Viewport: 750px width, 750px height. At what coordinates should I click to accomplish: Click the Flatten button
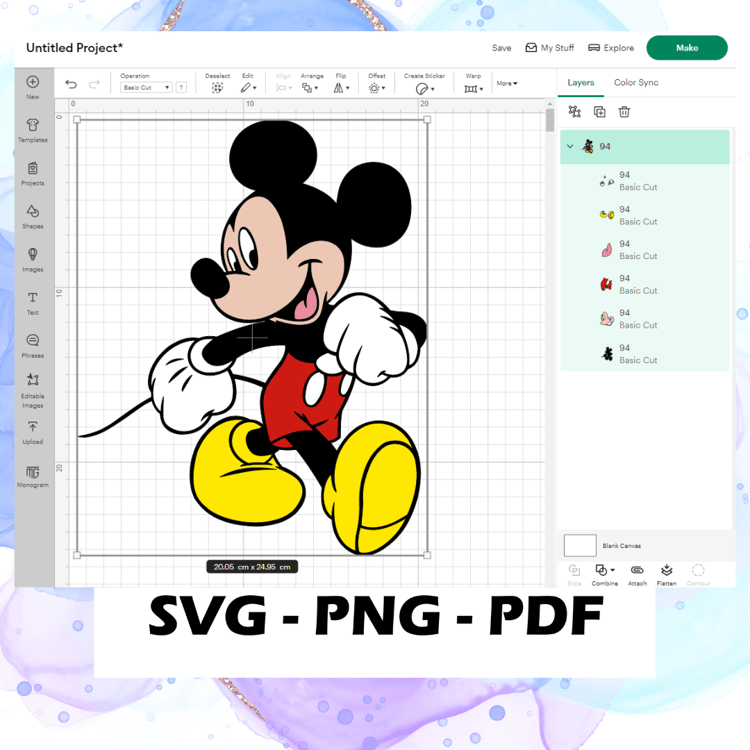tap(666, 574)
